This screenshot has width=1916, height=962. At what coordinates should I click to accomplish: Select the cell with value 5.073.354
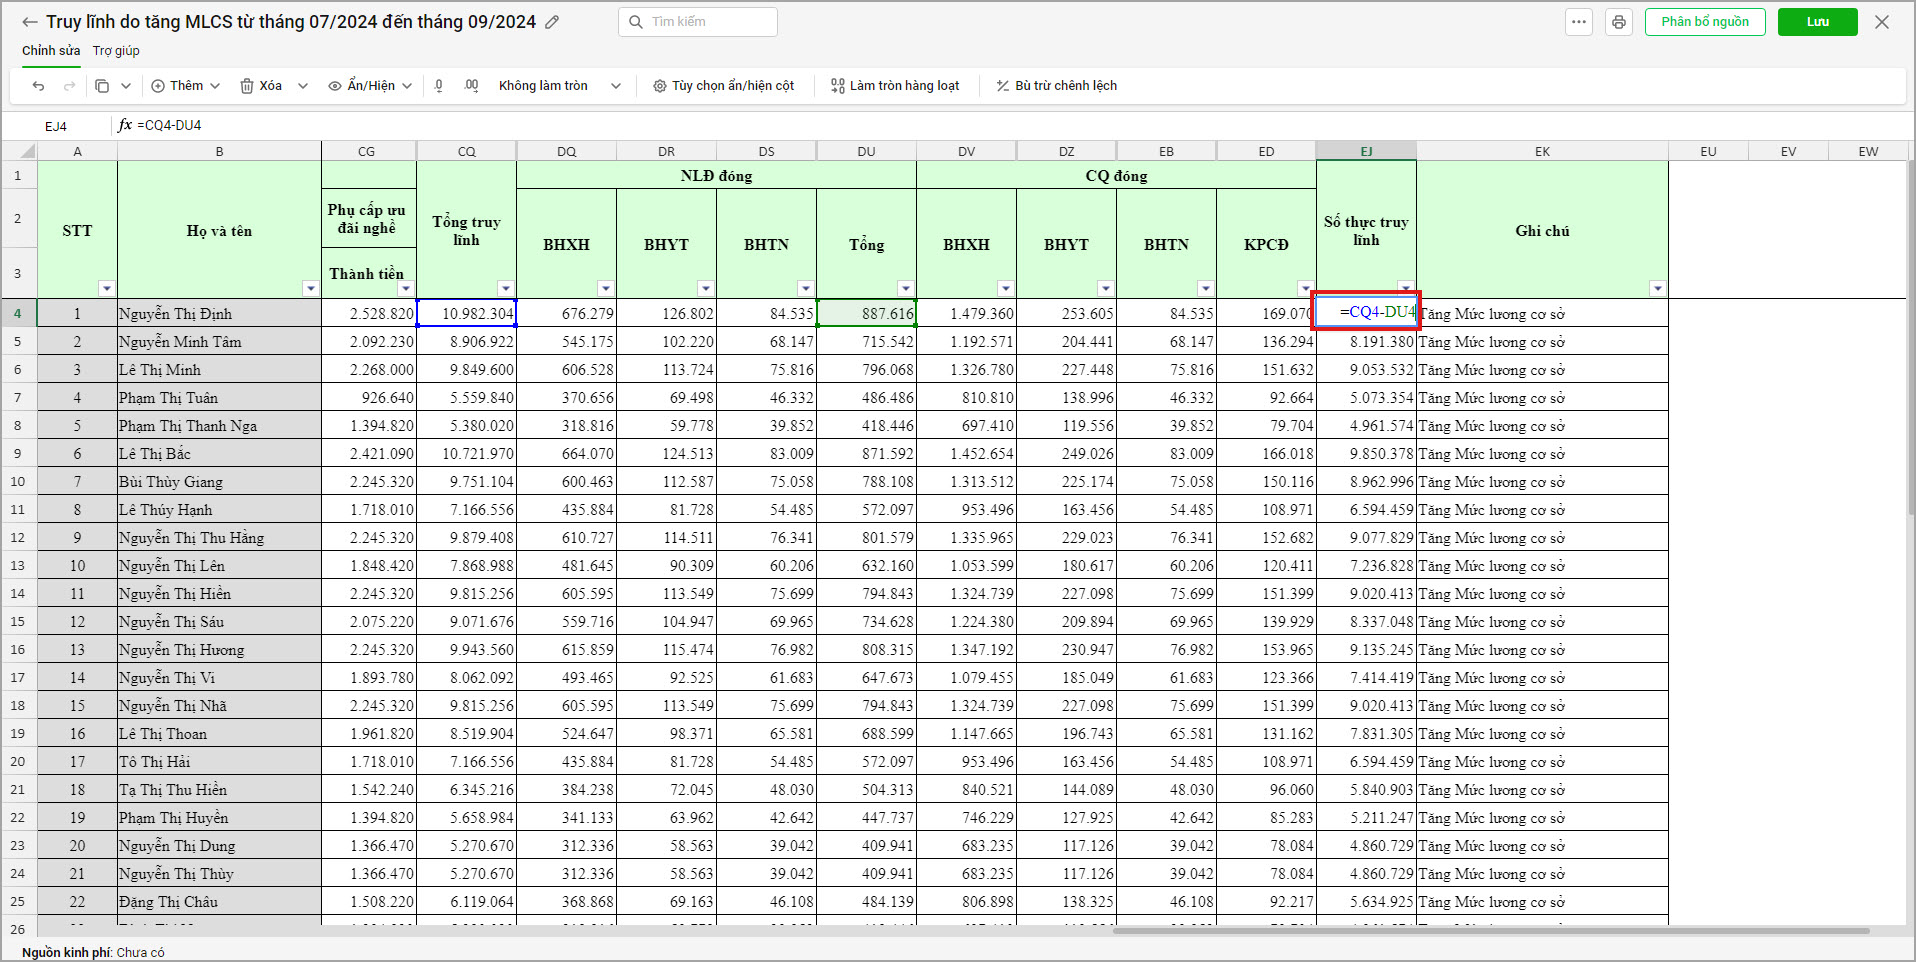click(1367, 398)
